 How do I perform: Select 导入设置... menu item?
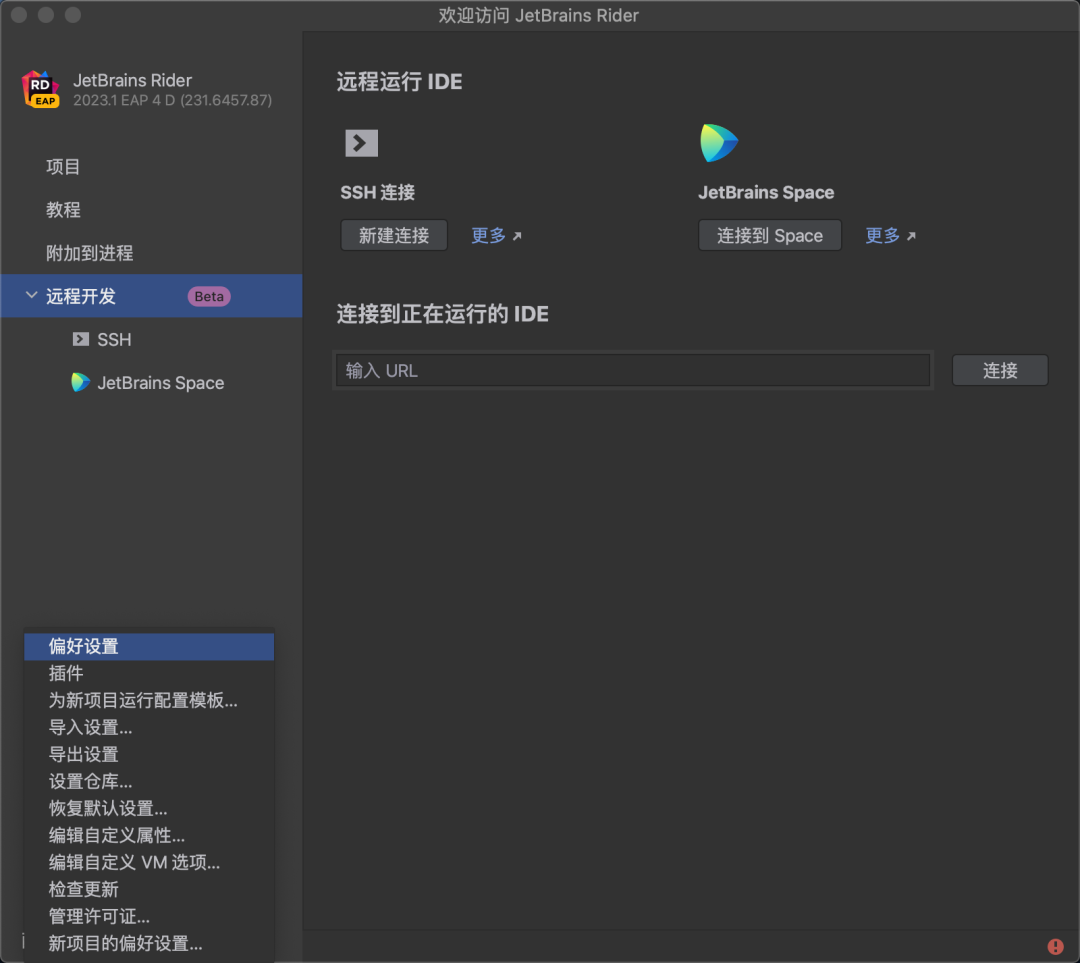pyautogui.click(x=149, y=727)
